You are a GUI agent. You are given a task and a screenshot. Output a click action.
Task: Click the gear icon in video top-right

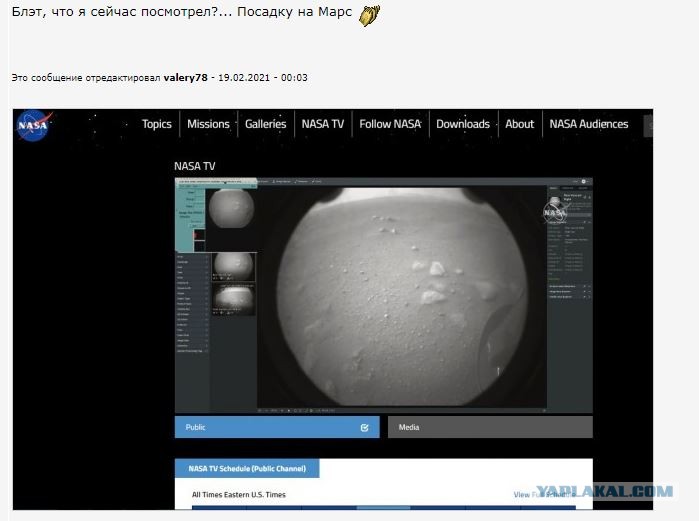point(584,181)
